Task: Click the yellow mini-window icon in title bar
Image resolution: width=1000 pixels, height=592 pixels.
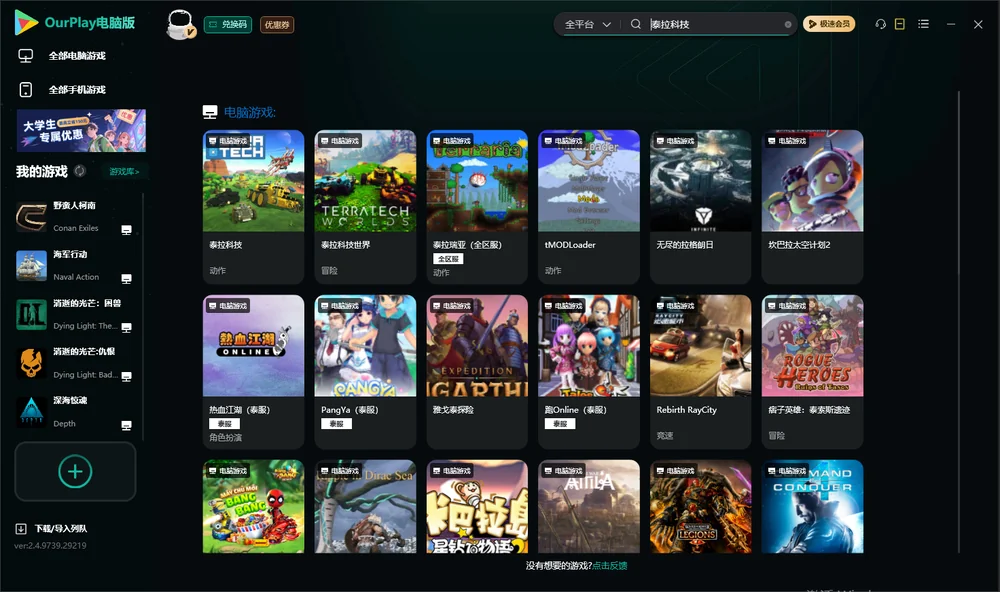Action: coord(900,24)
